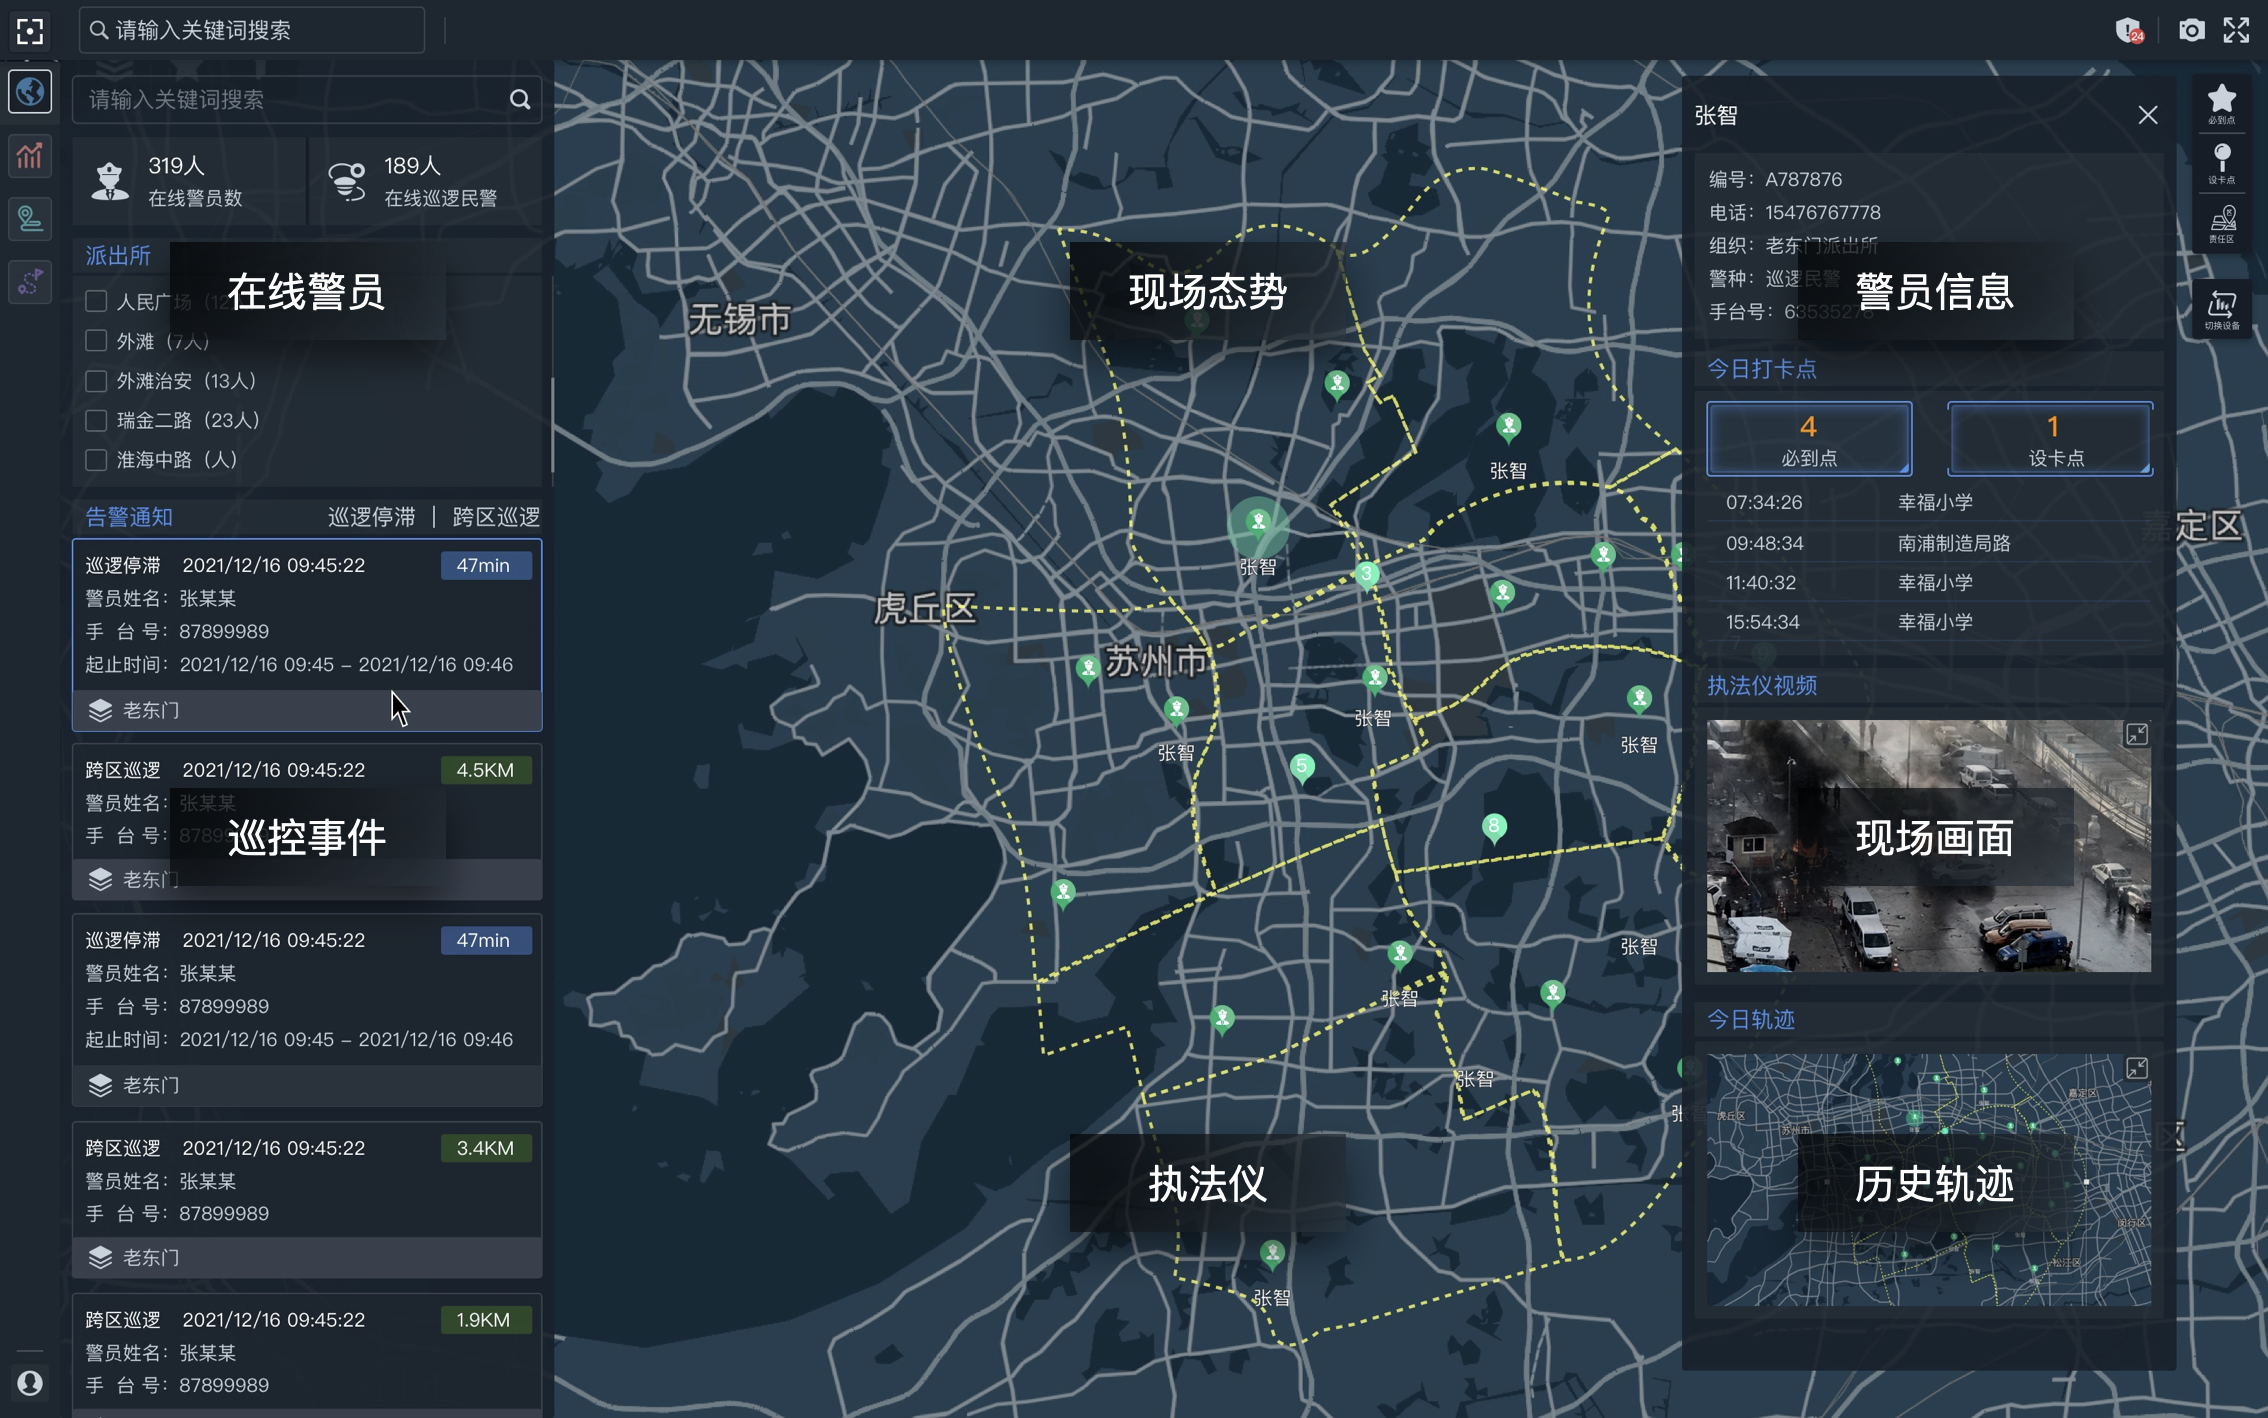
Task: Open alert shield icon with badge 24
Action: 2128,31
